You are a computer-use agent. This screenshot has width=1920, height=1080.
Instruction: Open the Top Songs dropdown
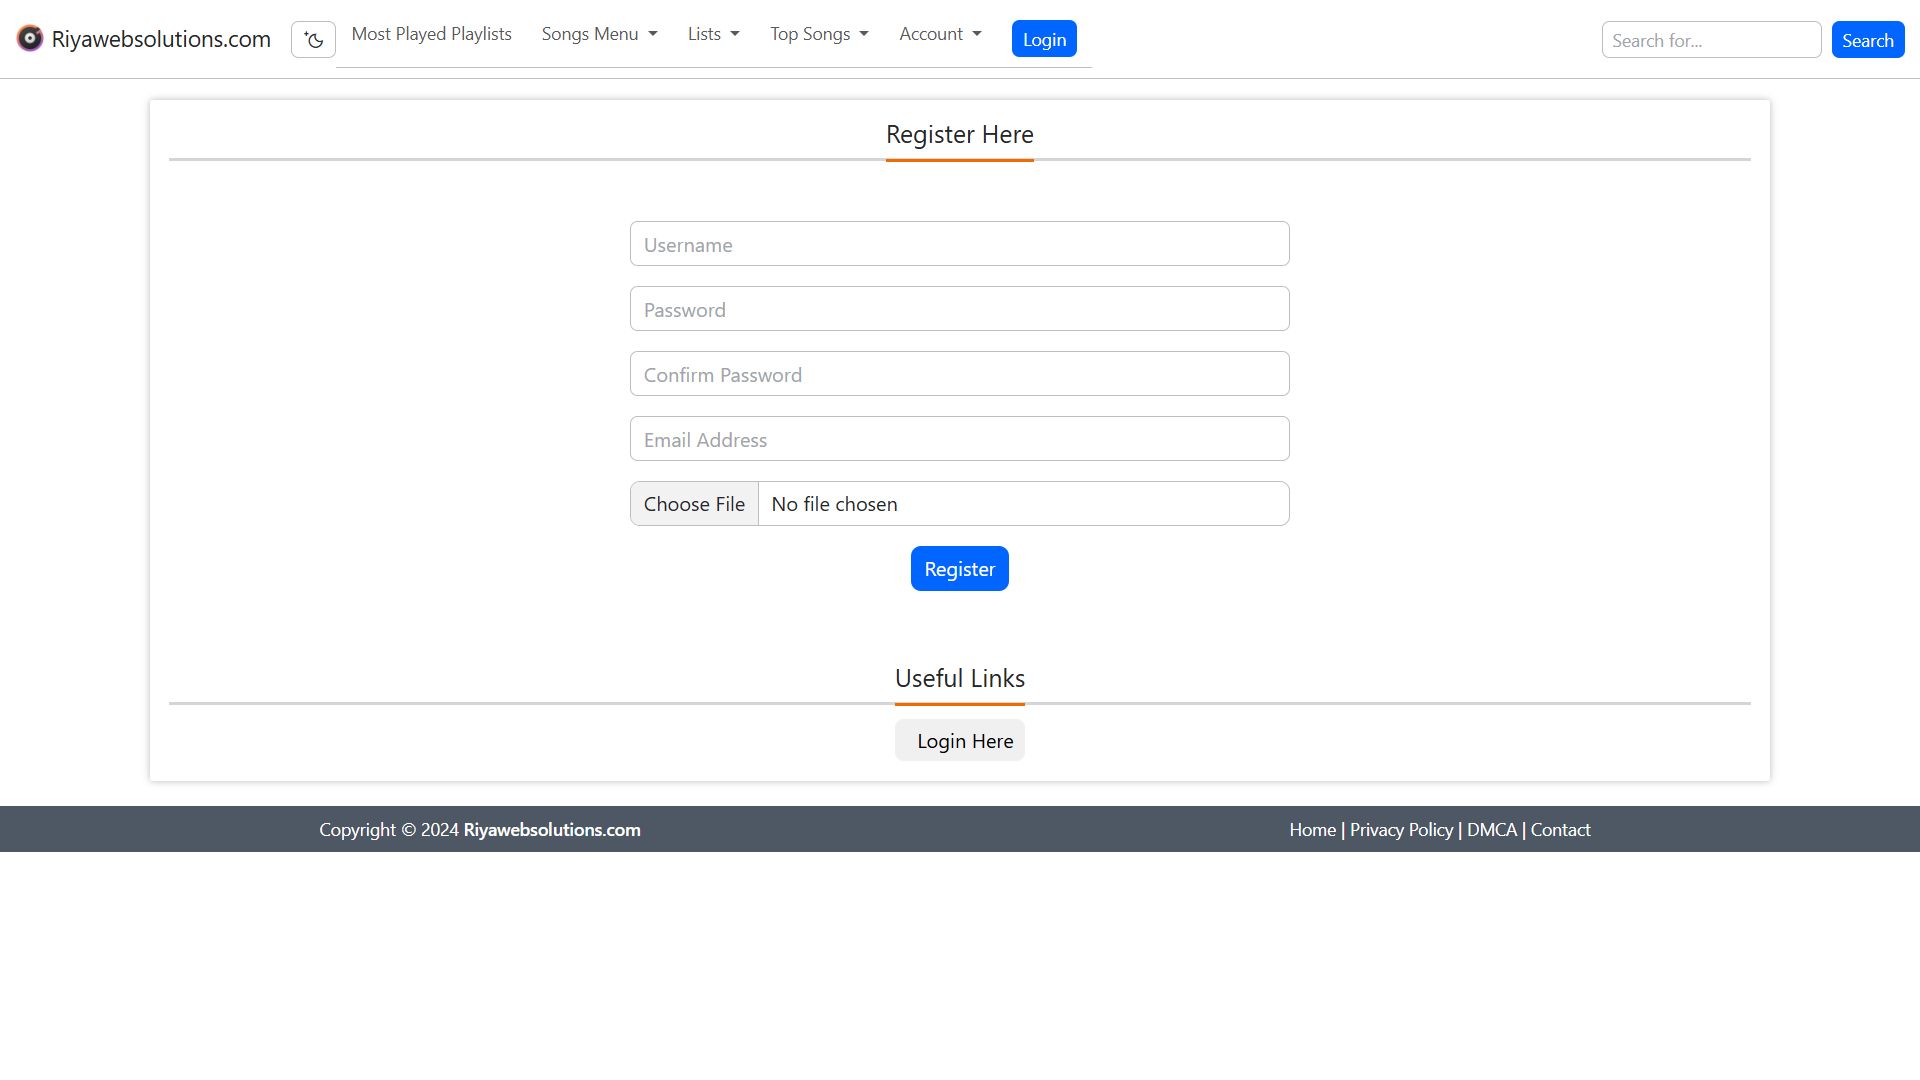(819, 34)
